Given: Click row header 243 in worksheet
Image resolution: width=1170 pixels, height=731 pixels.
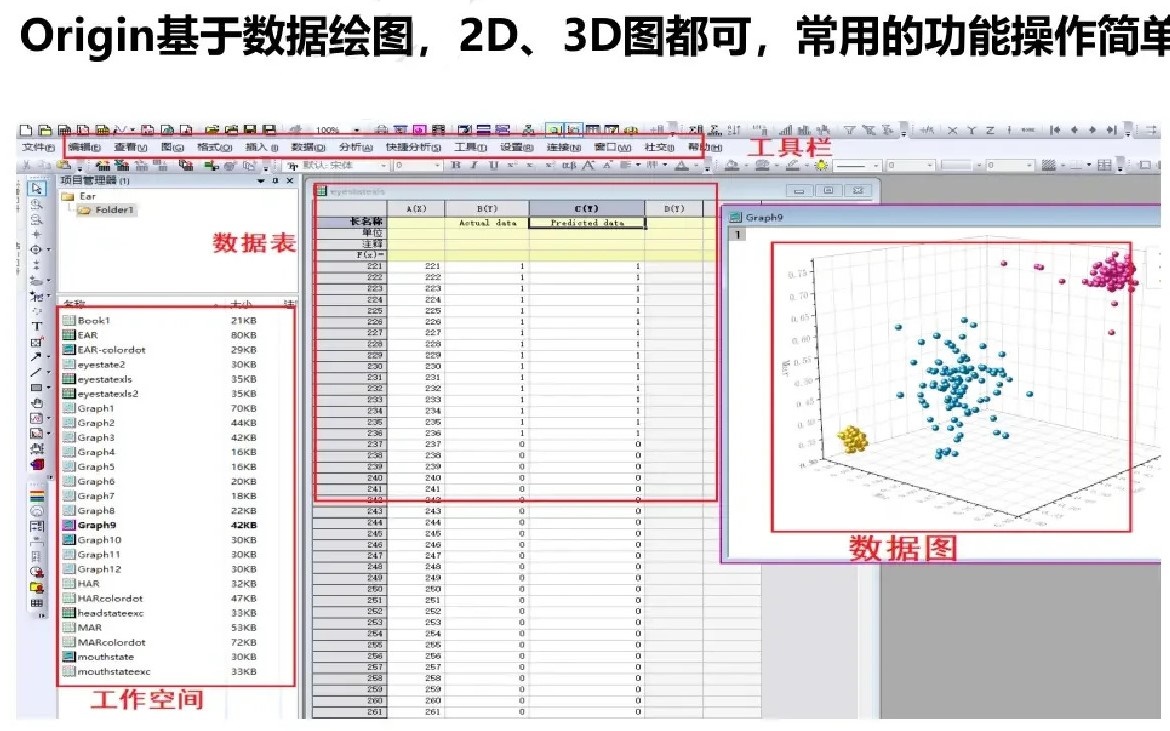Looking at the screenshot, I should tap(350, 512).
